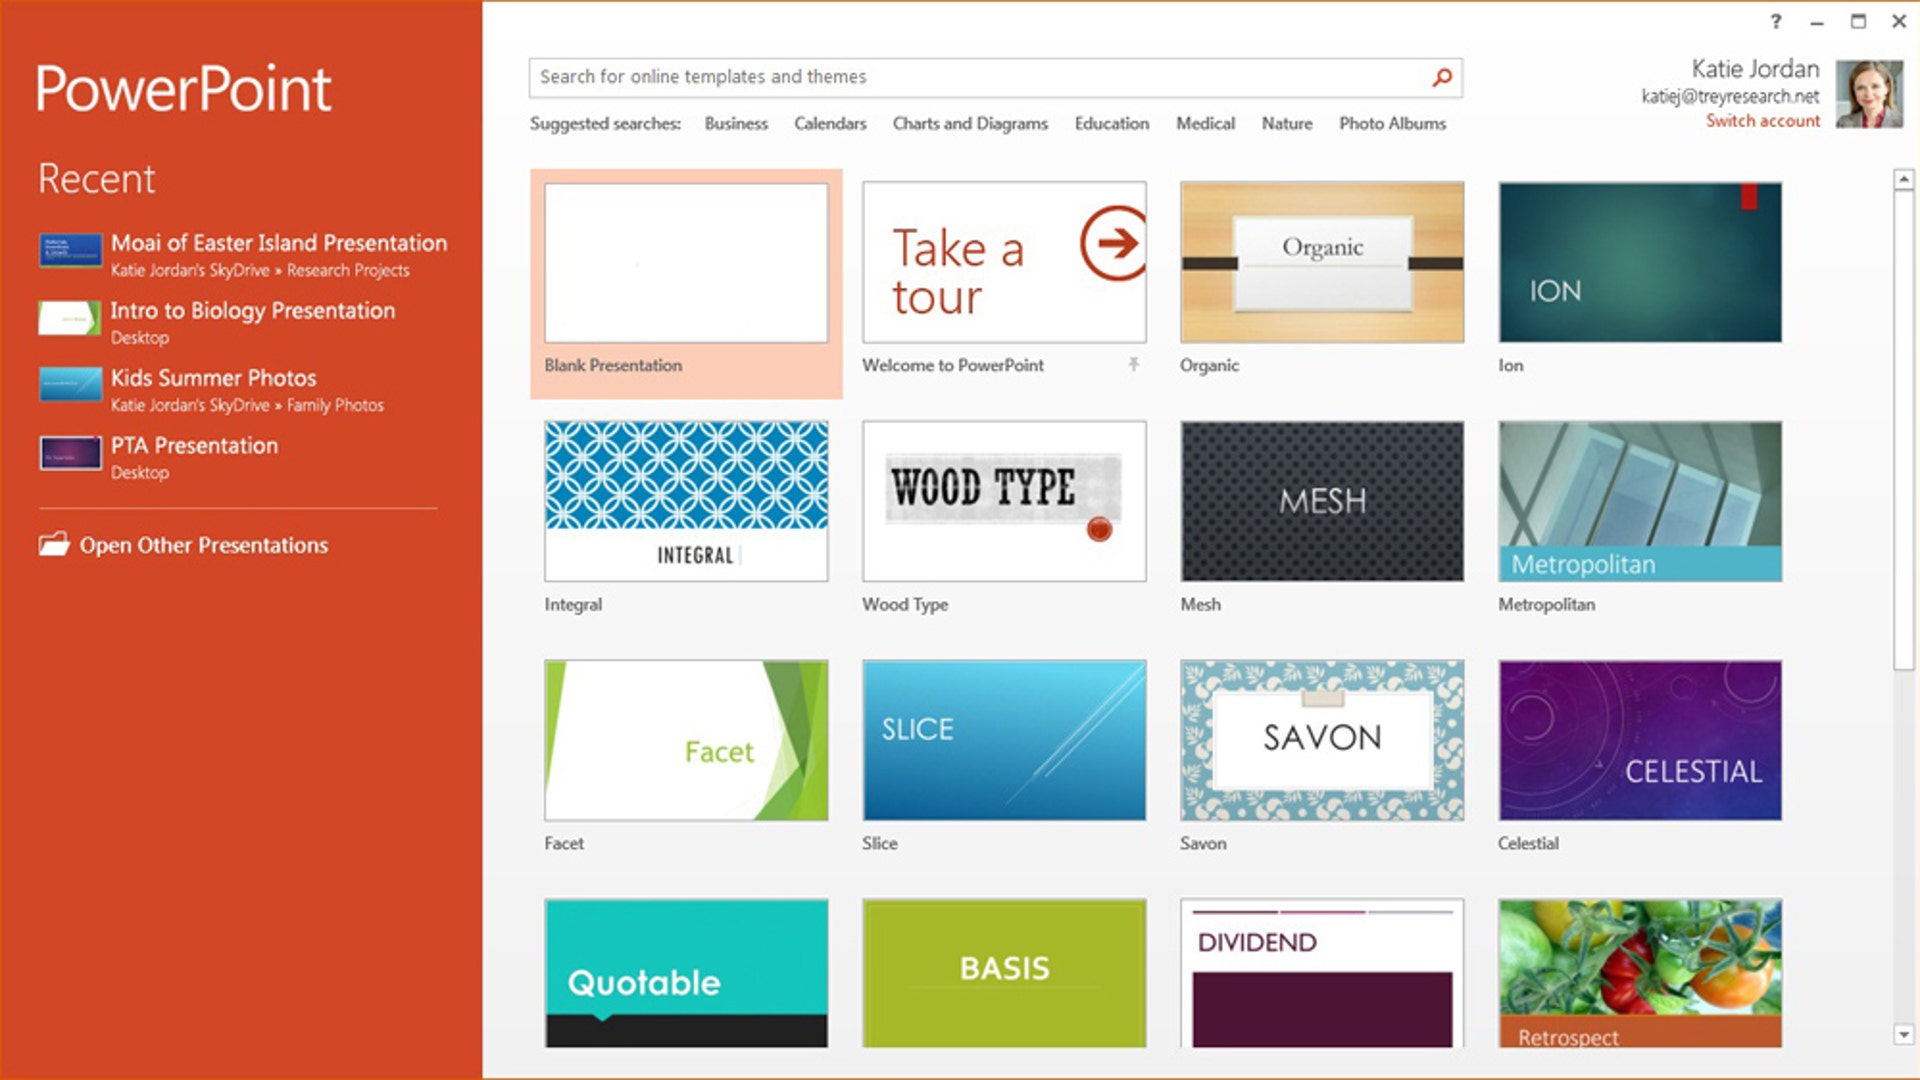Click the search magnifier icon
The width and height of the screenshot is (1920, 1080).
tap(1441, 75)
